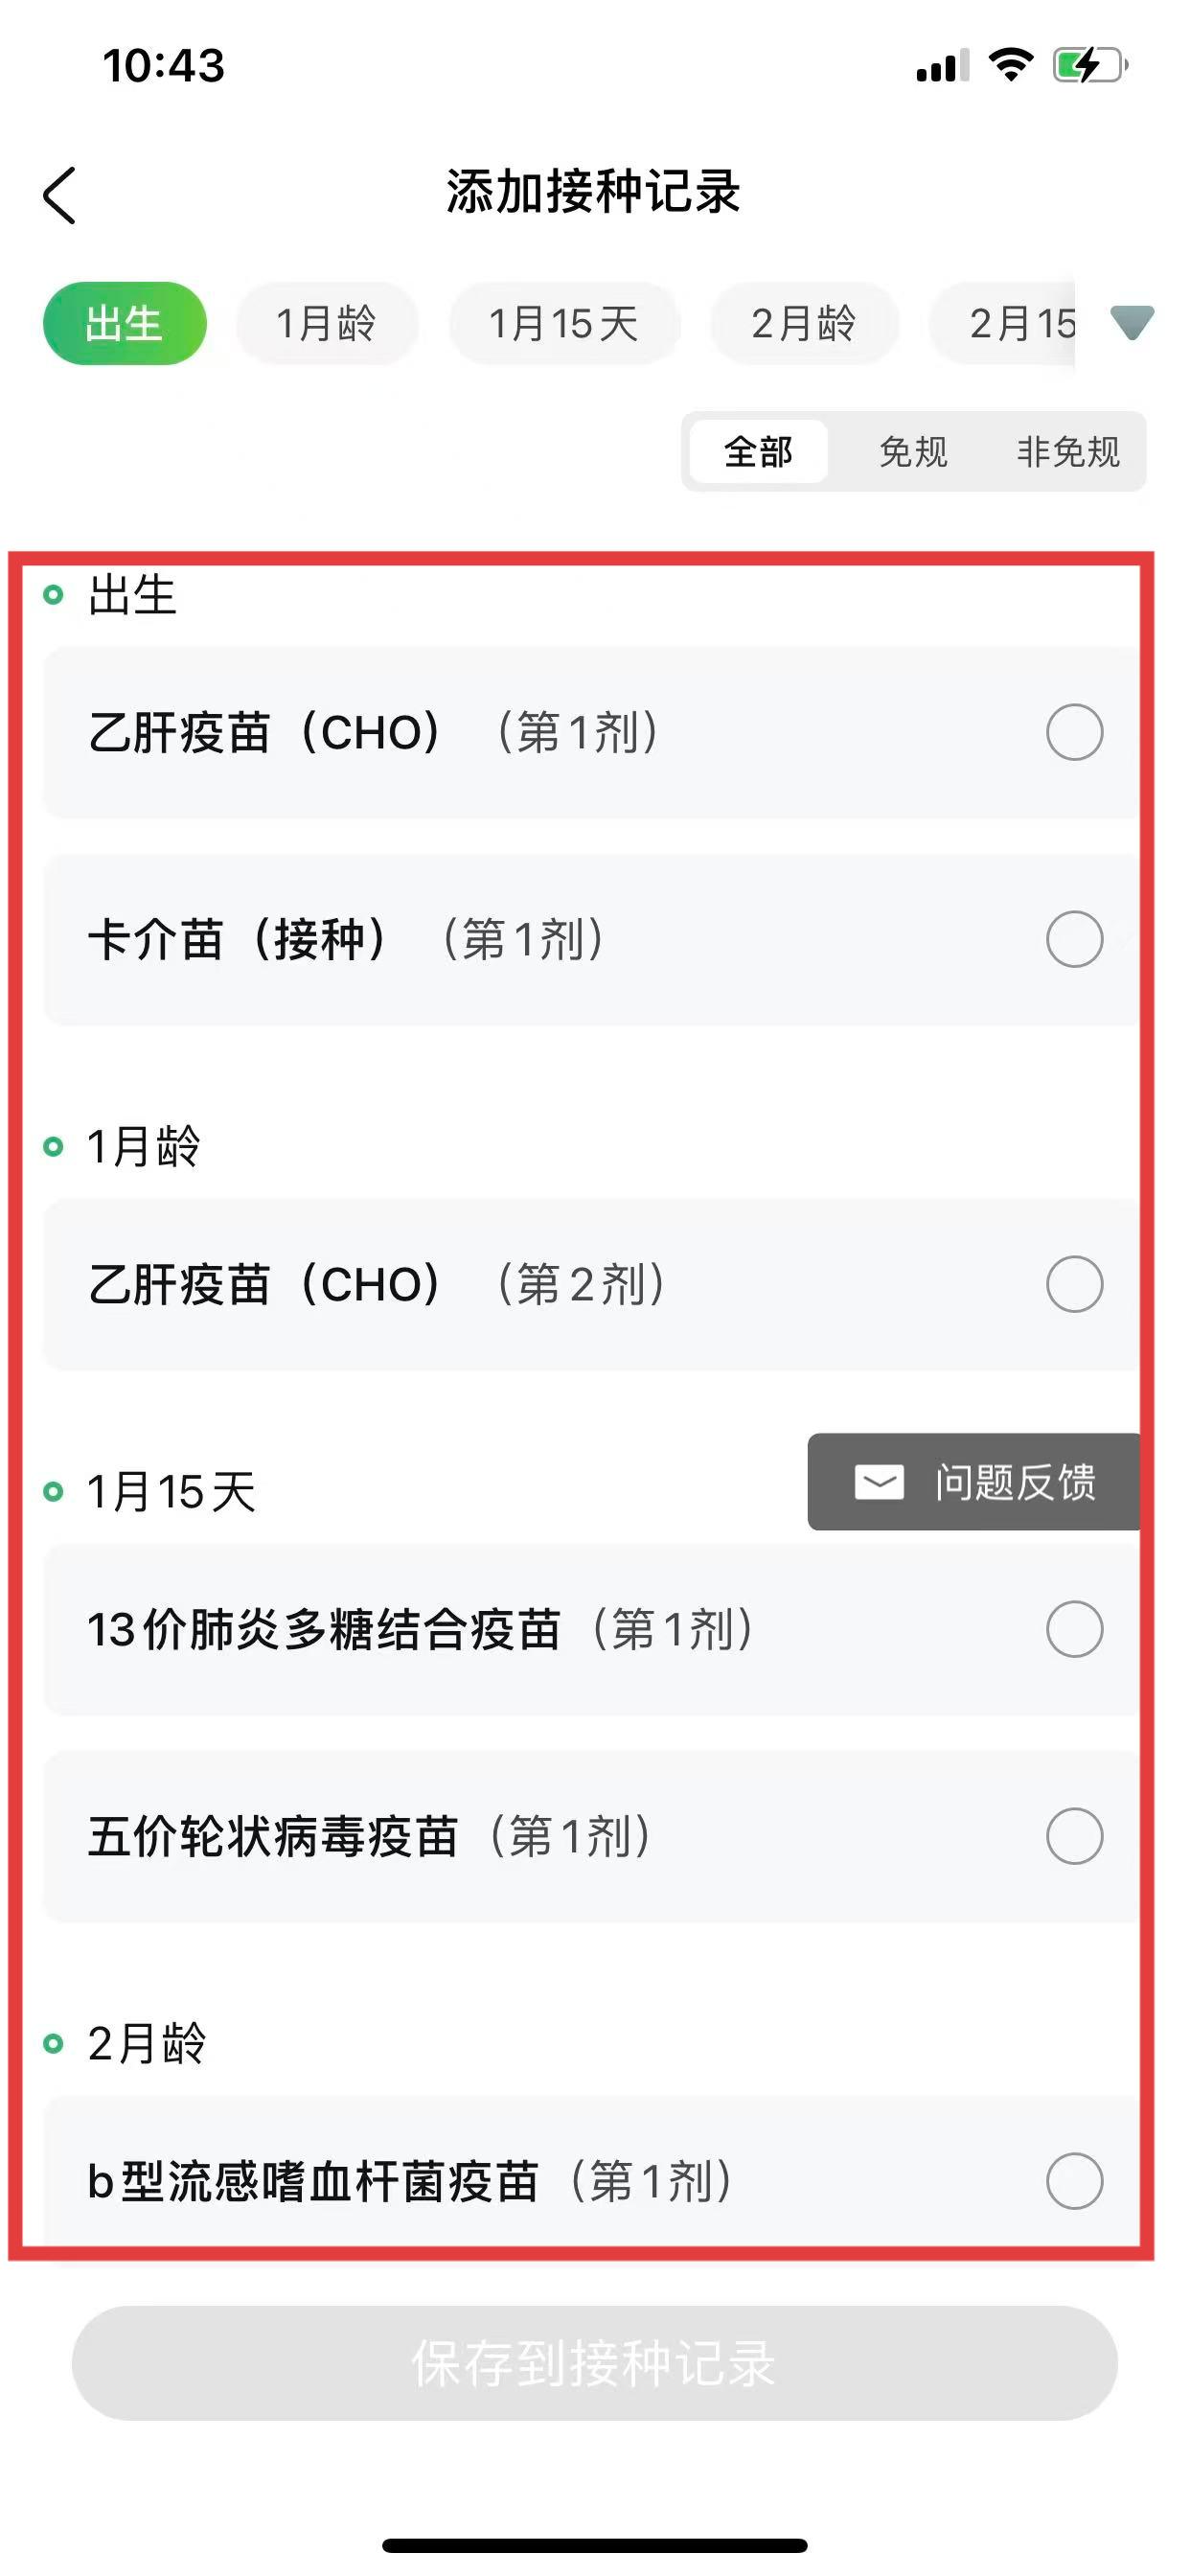Select 乙肝疫苗 (CHO) 第1剂 radio button

click(1074, 732)
